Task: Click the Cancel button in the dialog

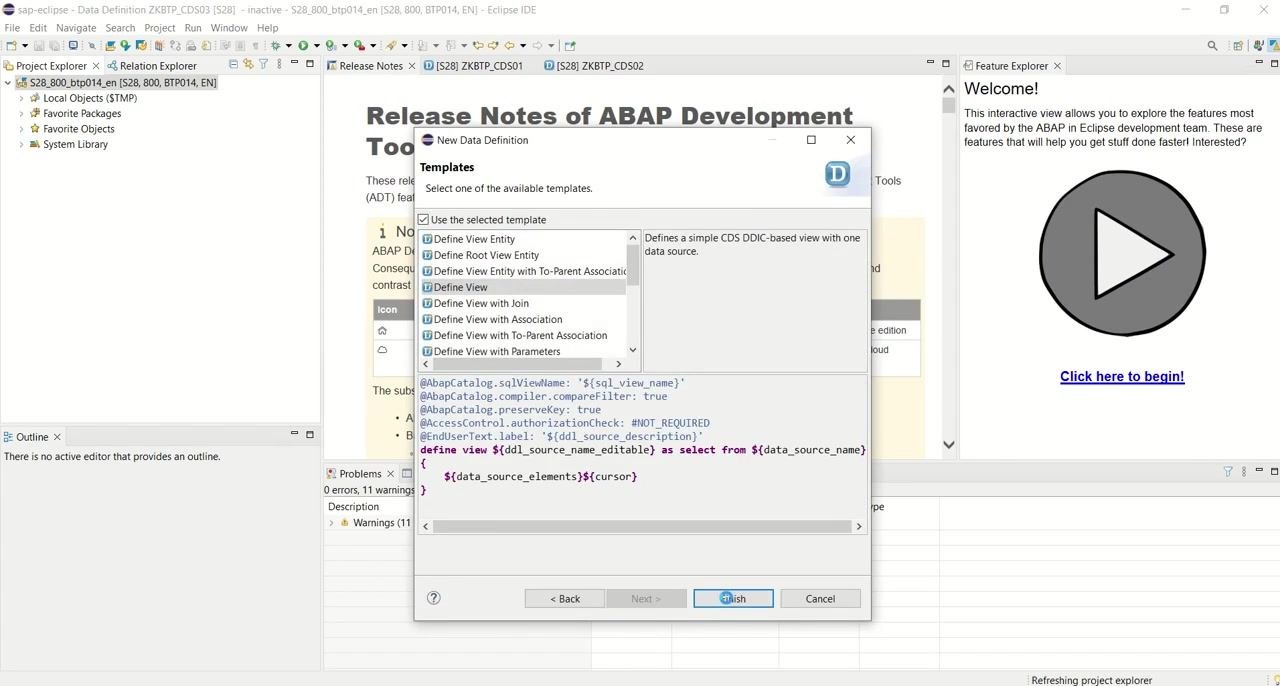Action: pyautogui.click(x=820, y=598)
